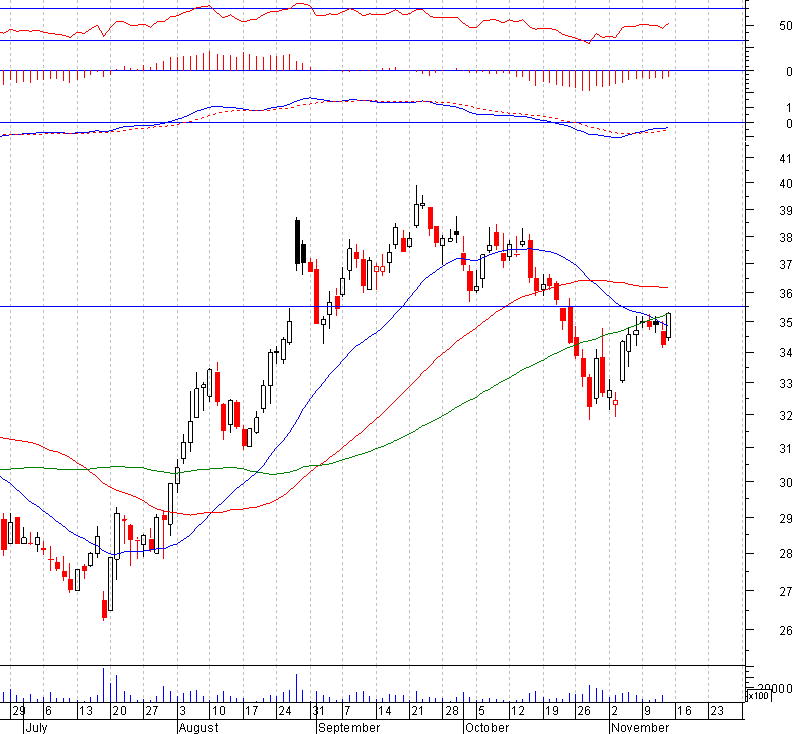Click date label 7 above September

click(347, 711)
